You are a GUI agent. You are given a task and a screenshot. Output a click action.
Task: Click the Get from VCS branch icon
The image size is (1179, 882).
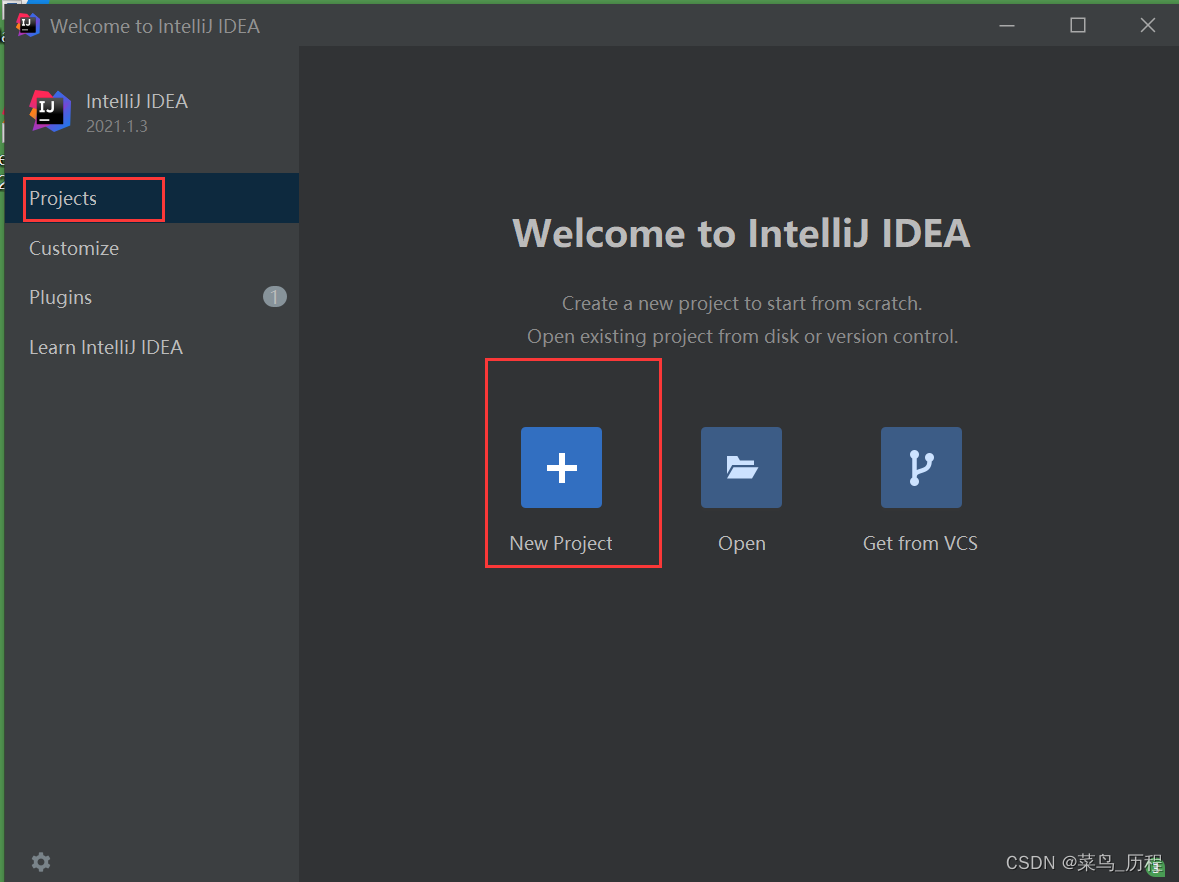(921, 467)
